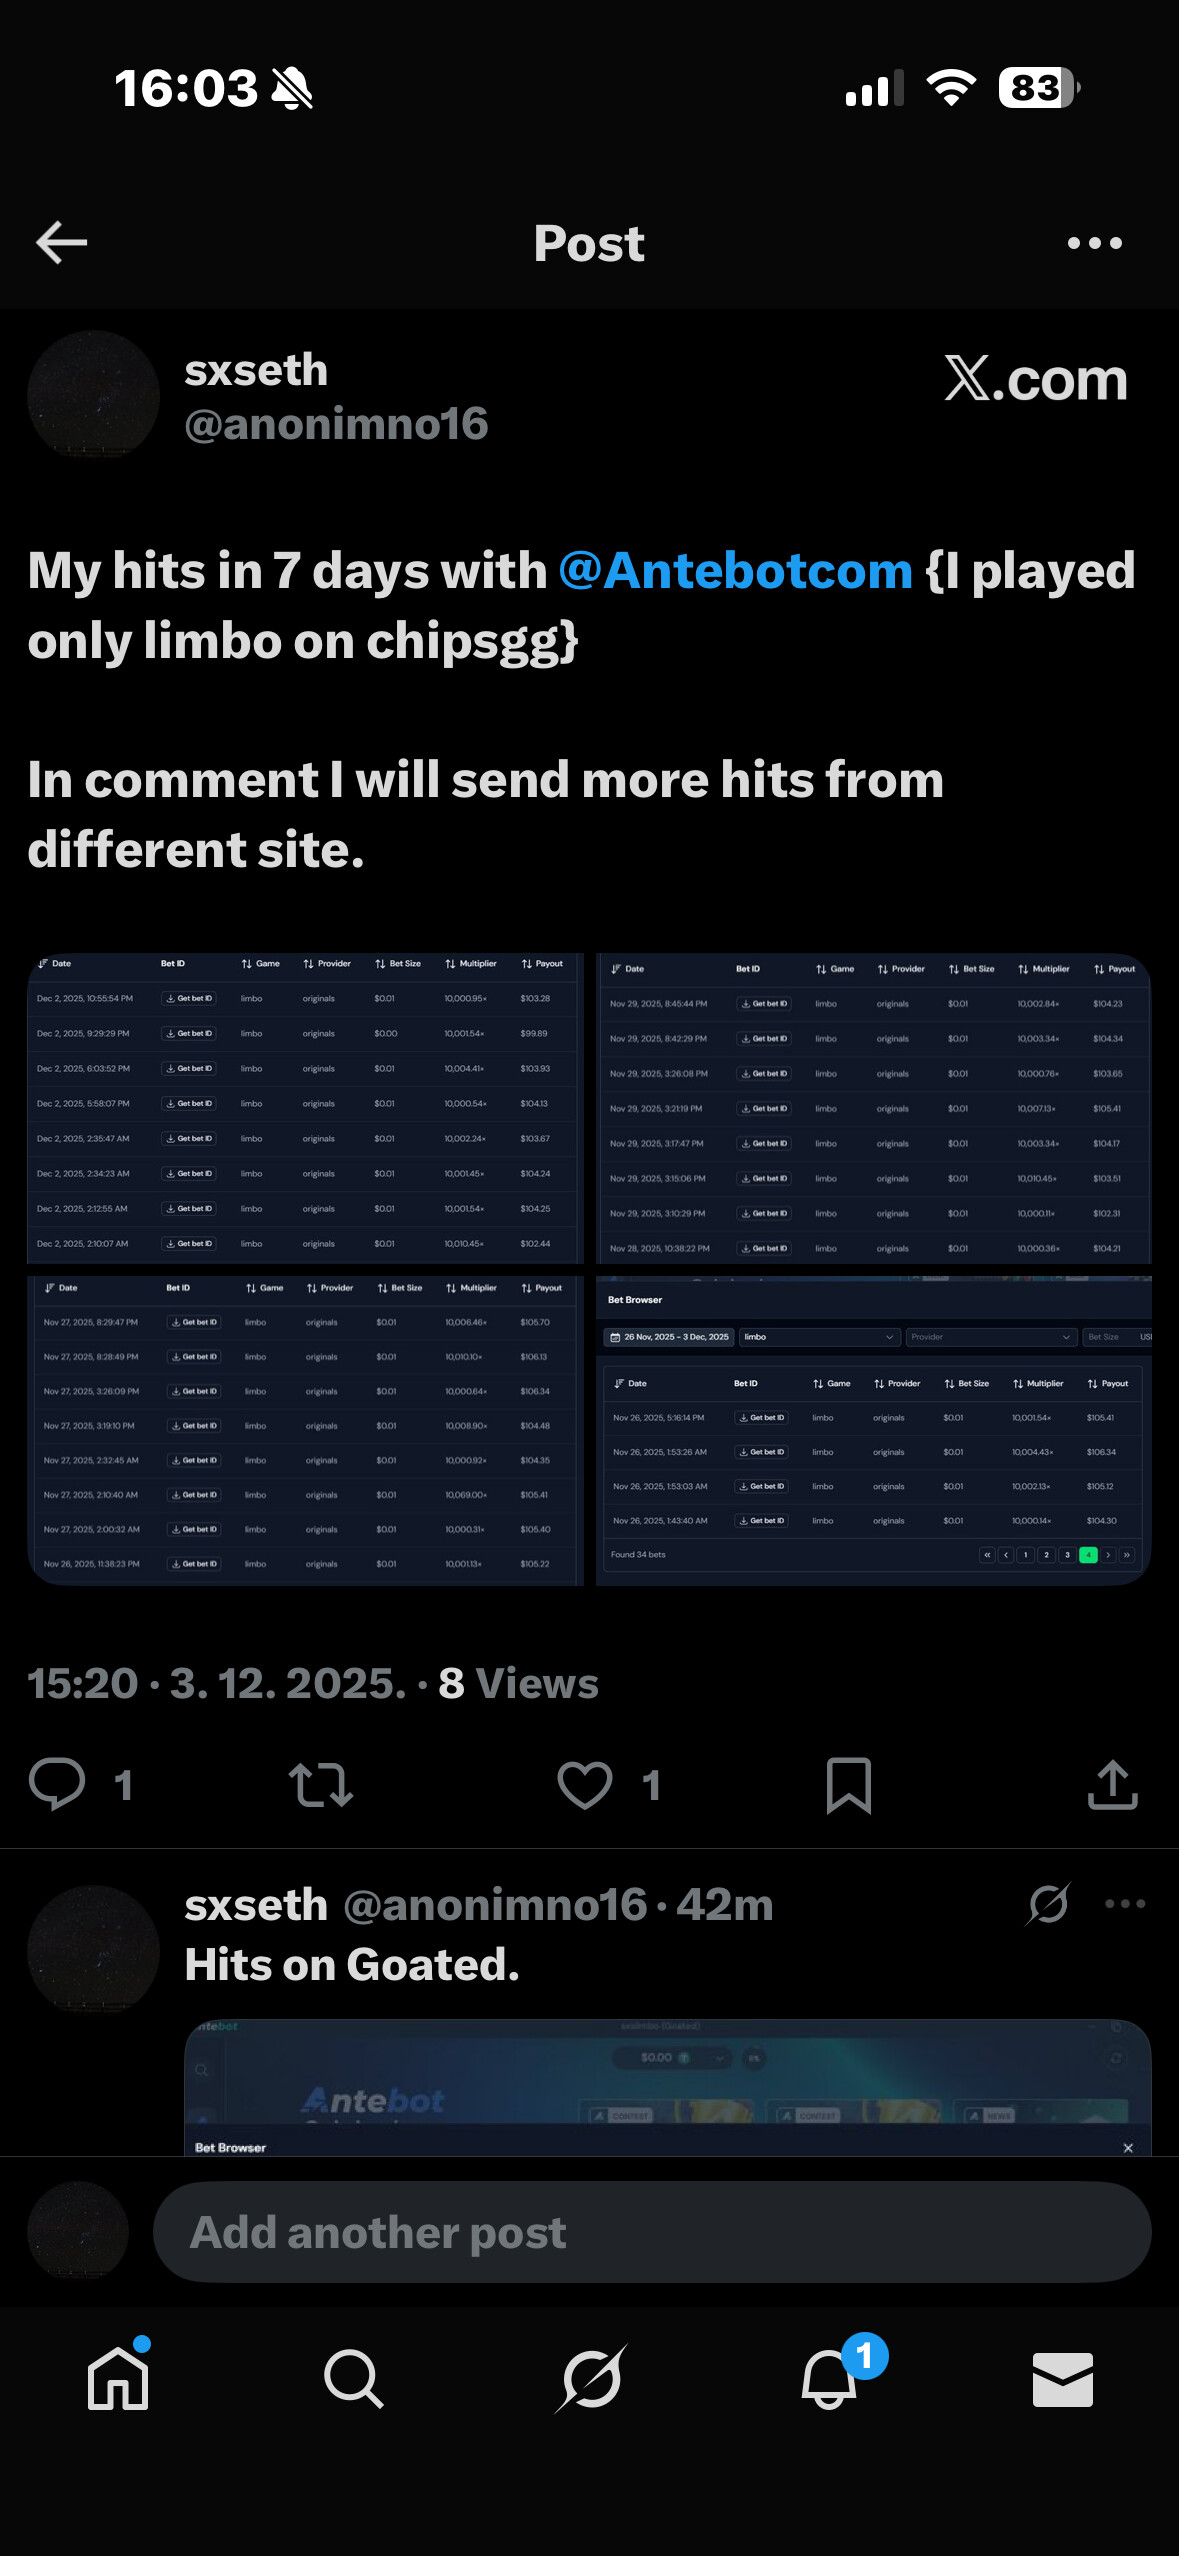Open the Bet Browser image in the post
The image size is (1179, 2556).
click(873, 1430)
